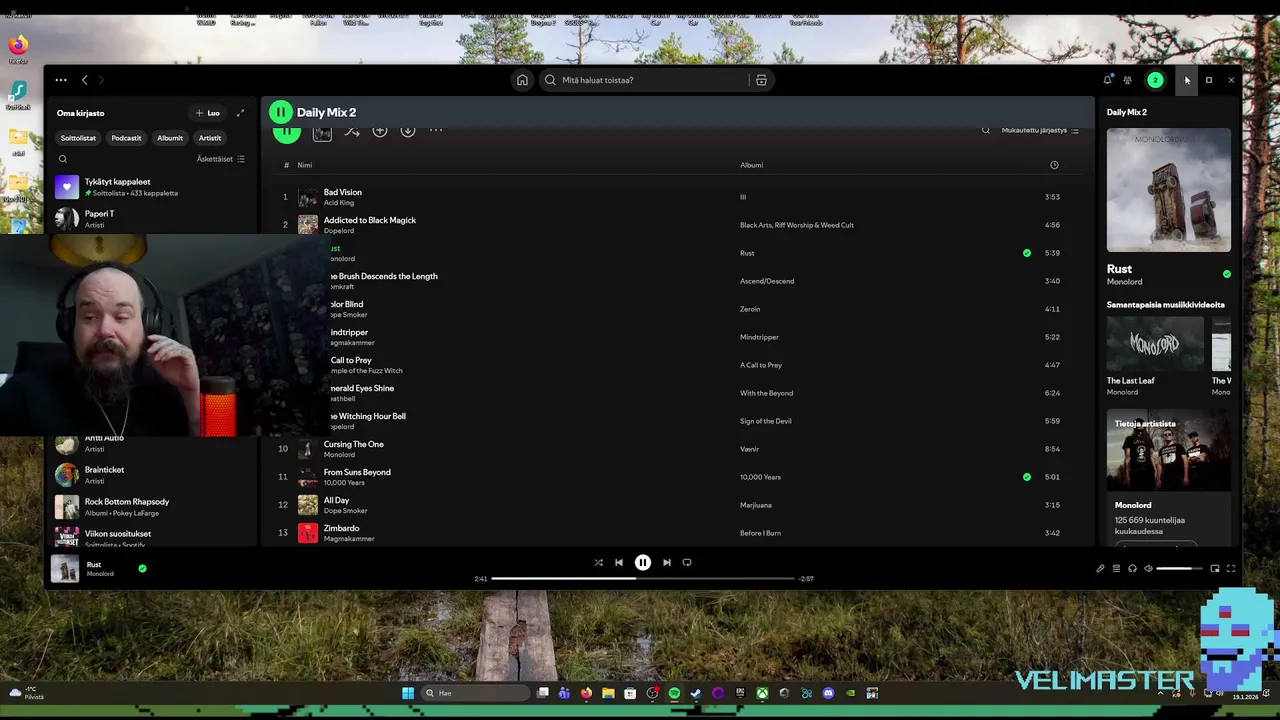Image resolution: width=1280 pixels, height=720 pixels.
Task: Mute with the volume speaker icon
Action: pos(1148,569)
